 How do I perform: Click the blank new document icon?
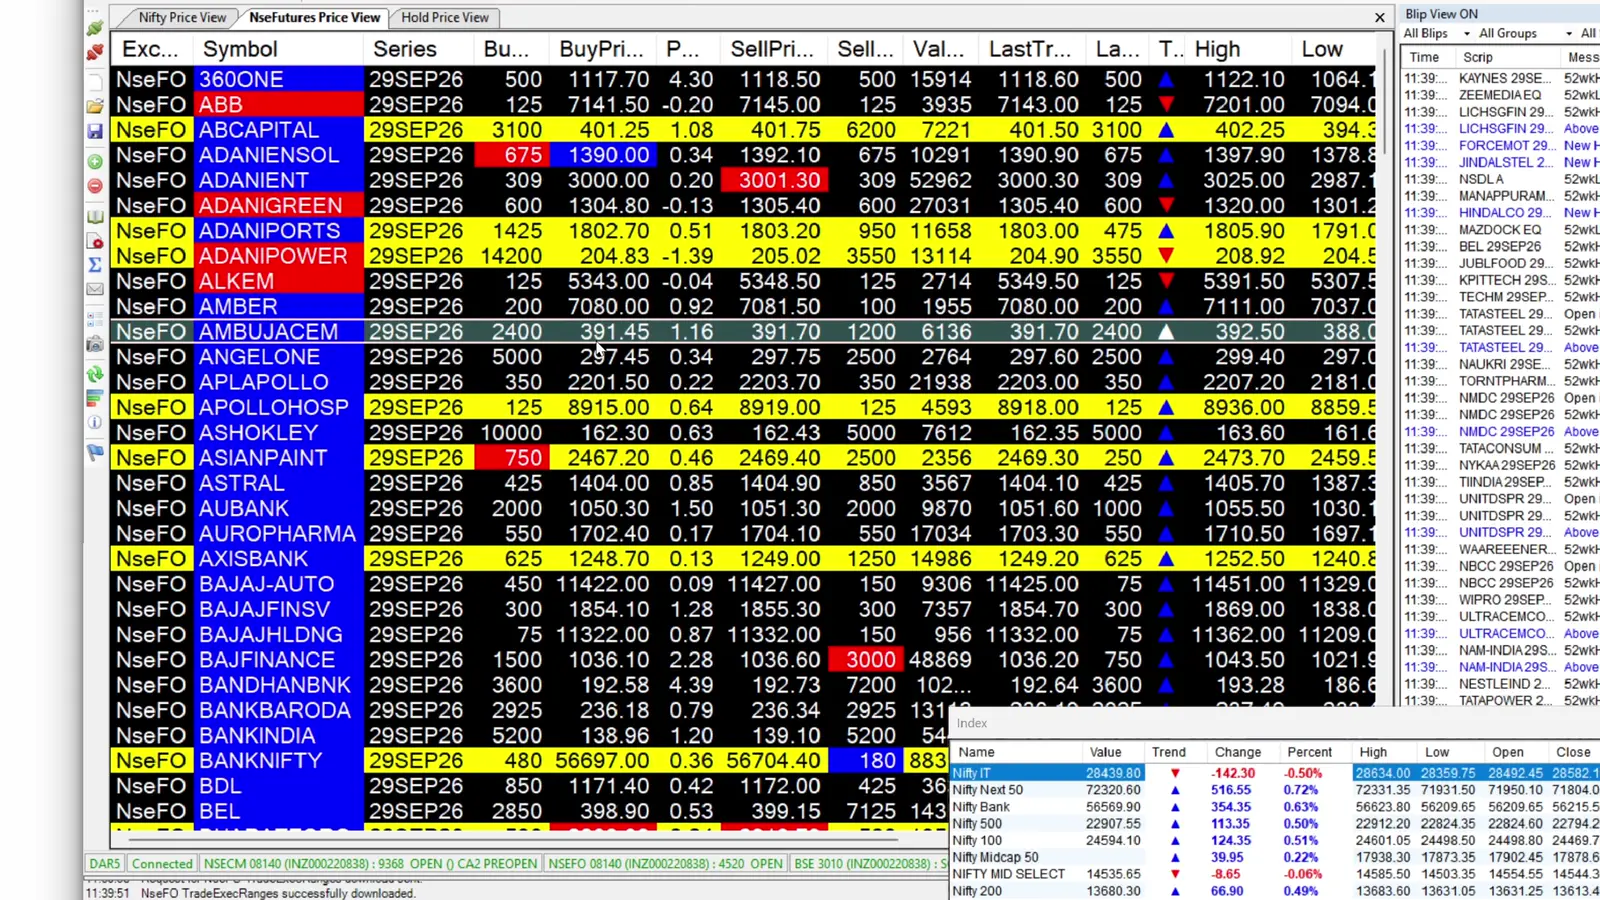[95, 81]
